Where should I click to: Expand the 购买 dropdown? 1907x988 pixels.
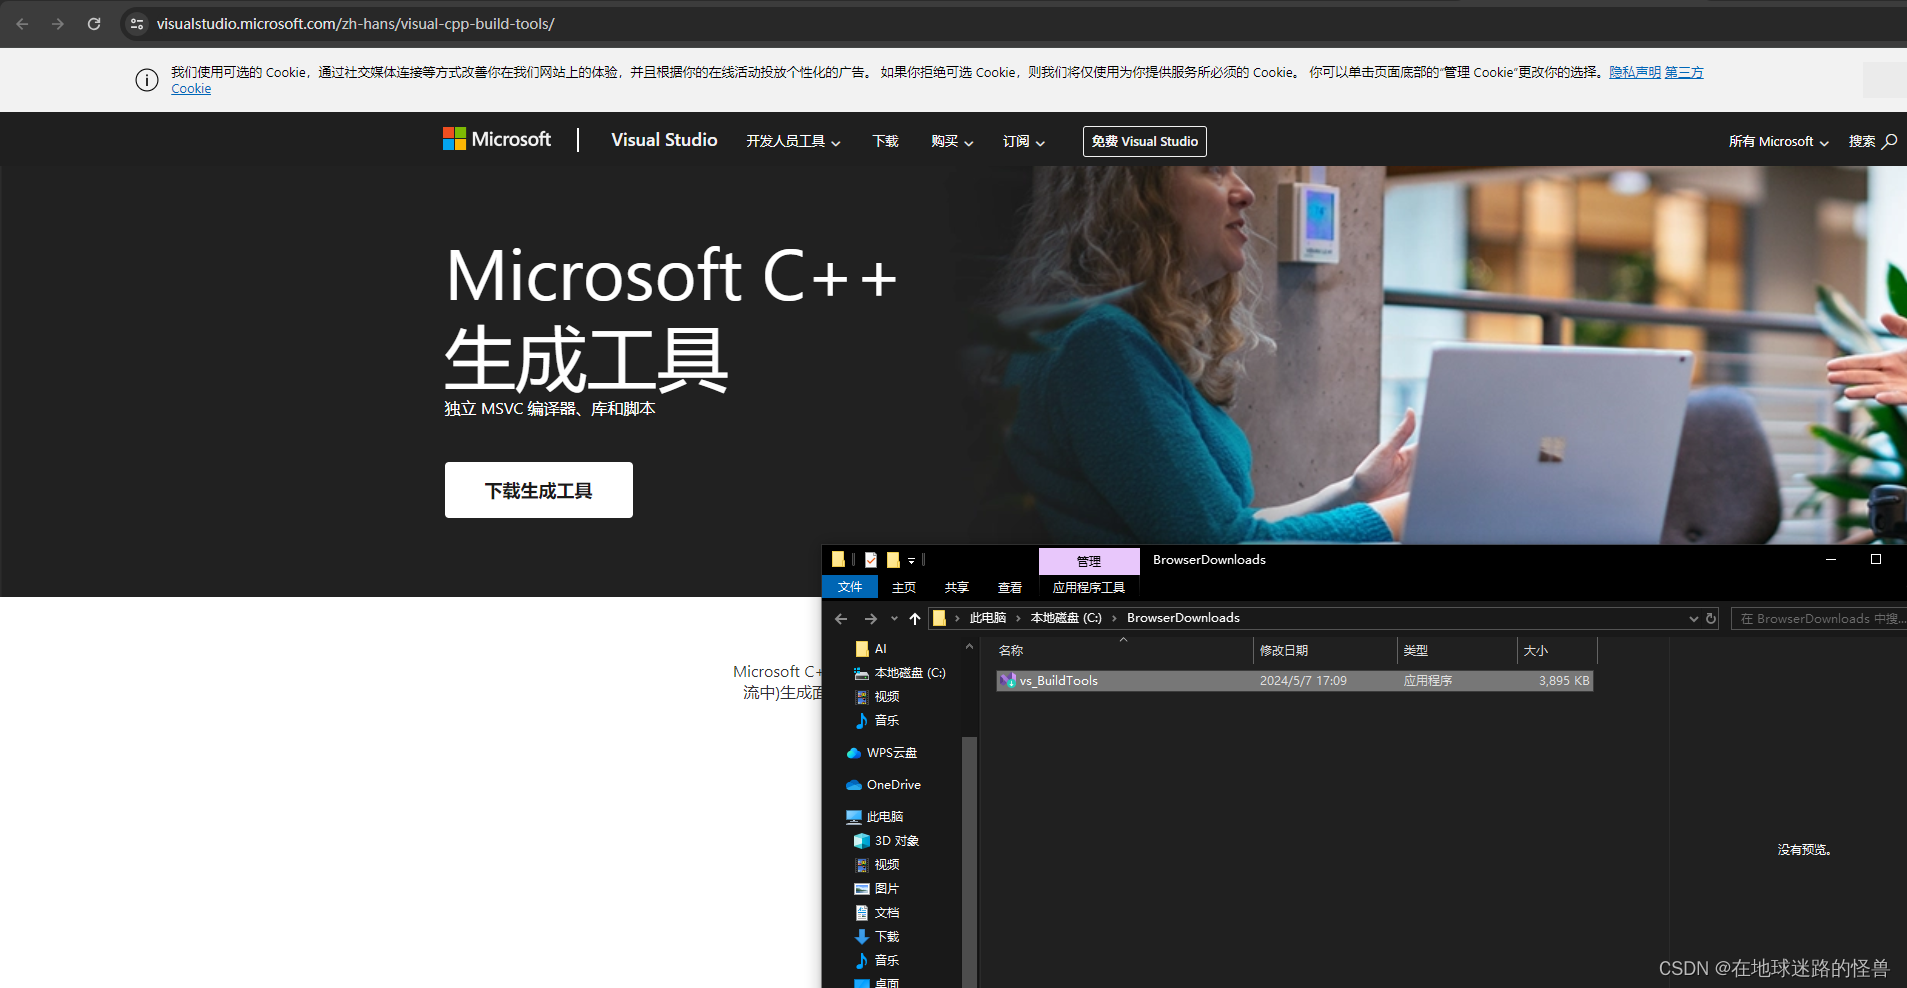[x=952, y=141]
